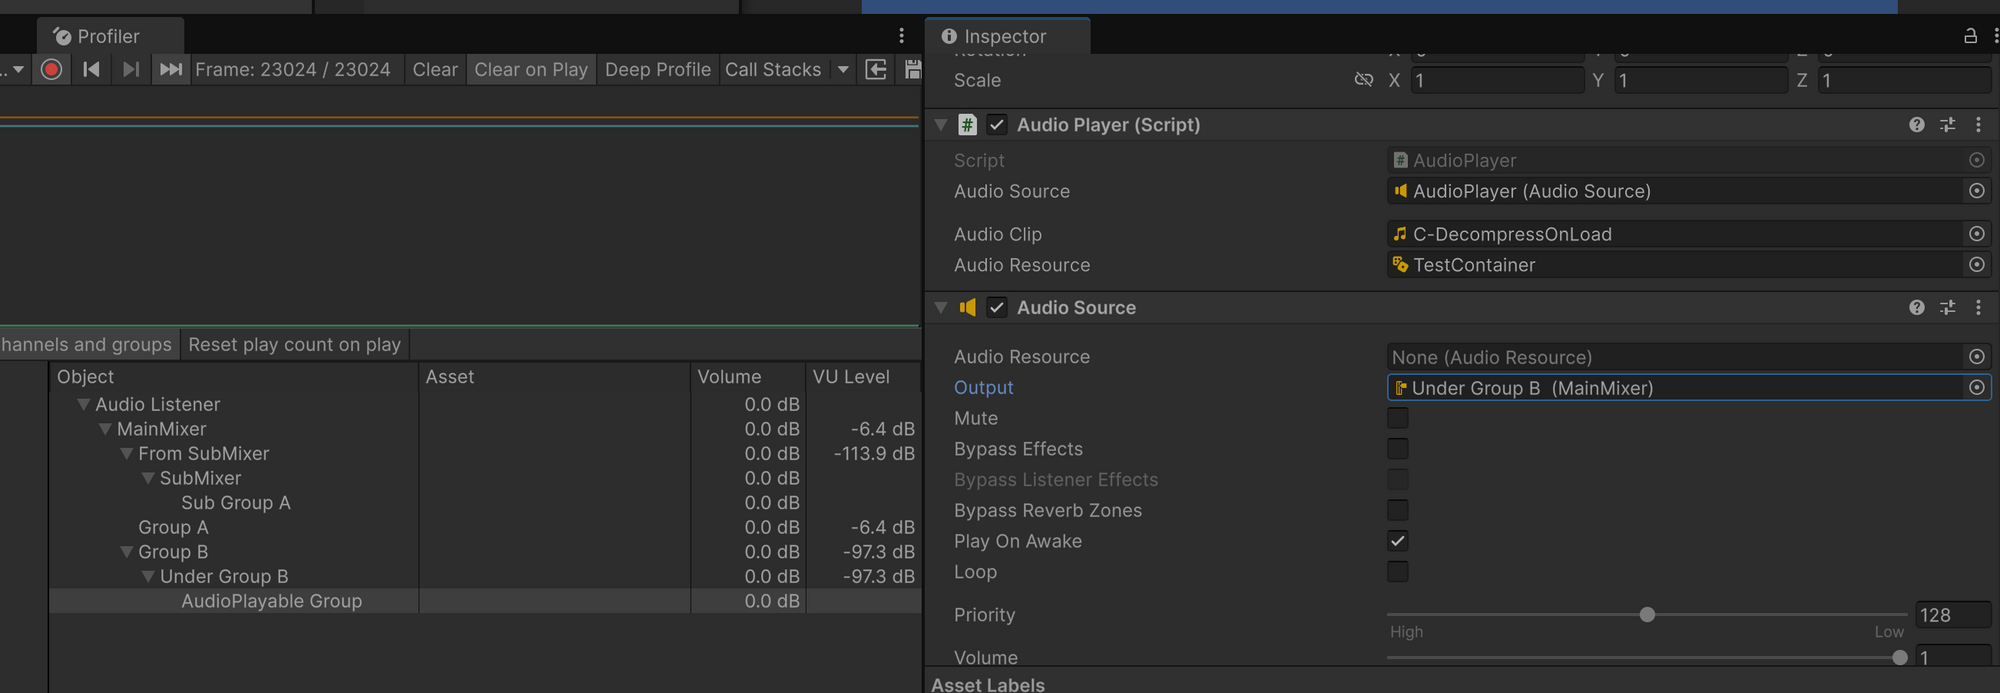Click the Profiler record button
The width and height of the screenshot is (2000, 693).
[52, 70]
